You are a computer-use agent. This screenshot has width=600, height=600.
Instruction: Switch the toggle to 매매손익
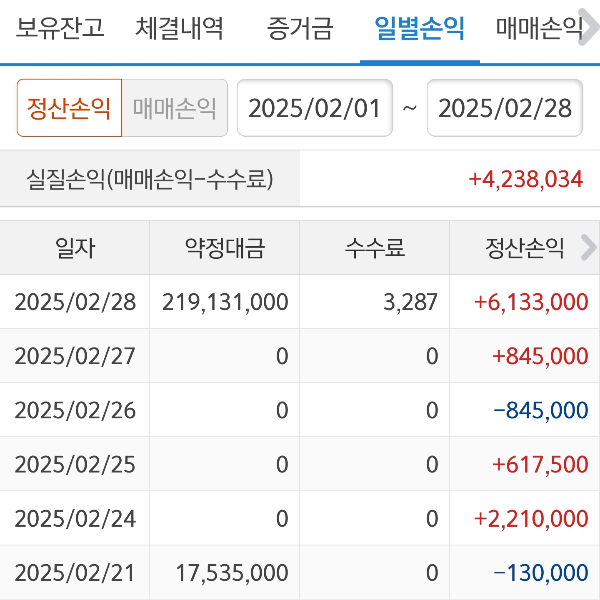click(175, 108)
